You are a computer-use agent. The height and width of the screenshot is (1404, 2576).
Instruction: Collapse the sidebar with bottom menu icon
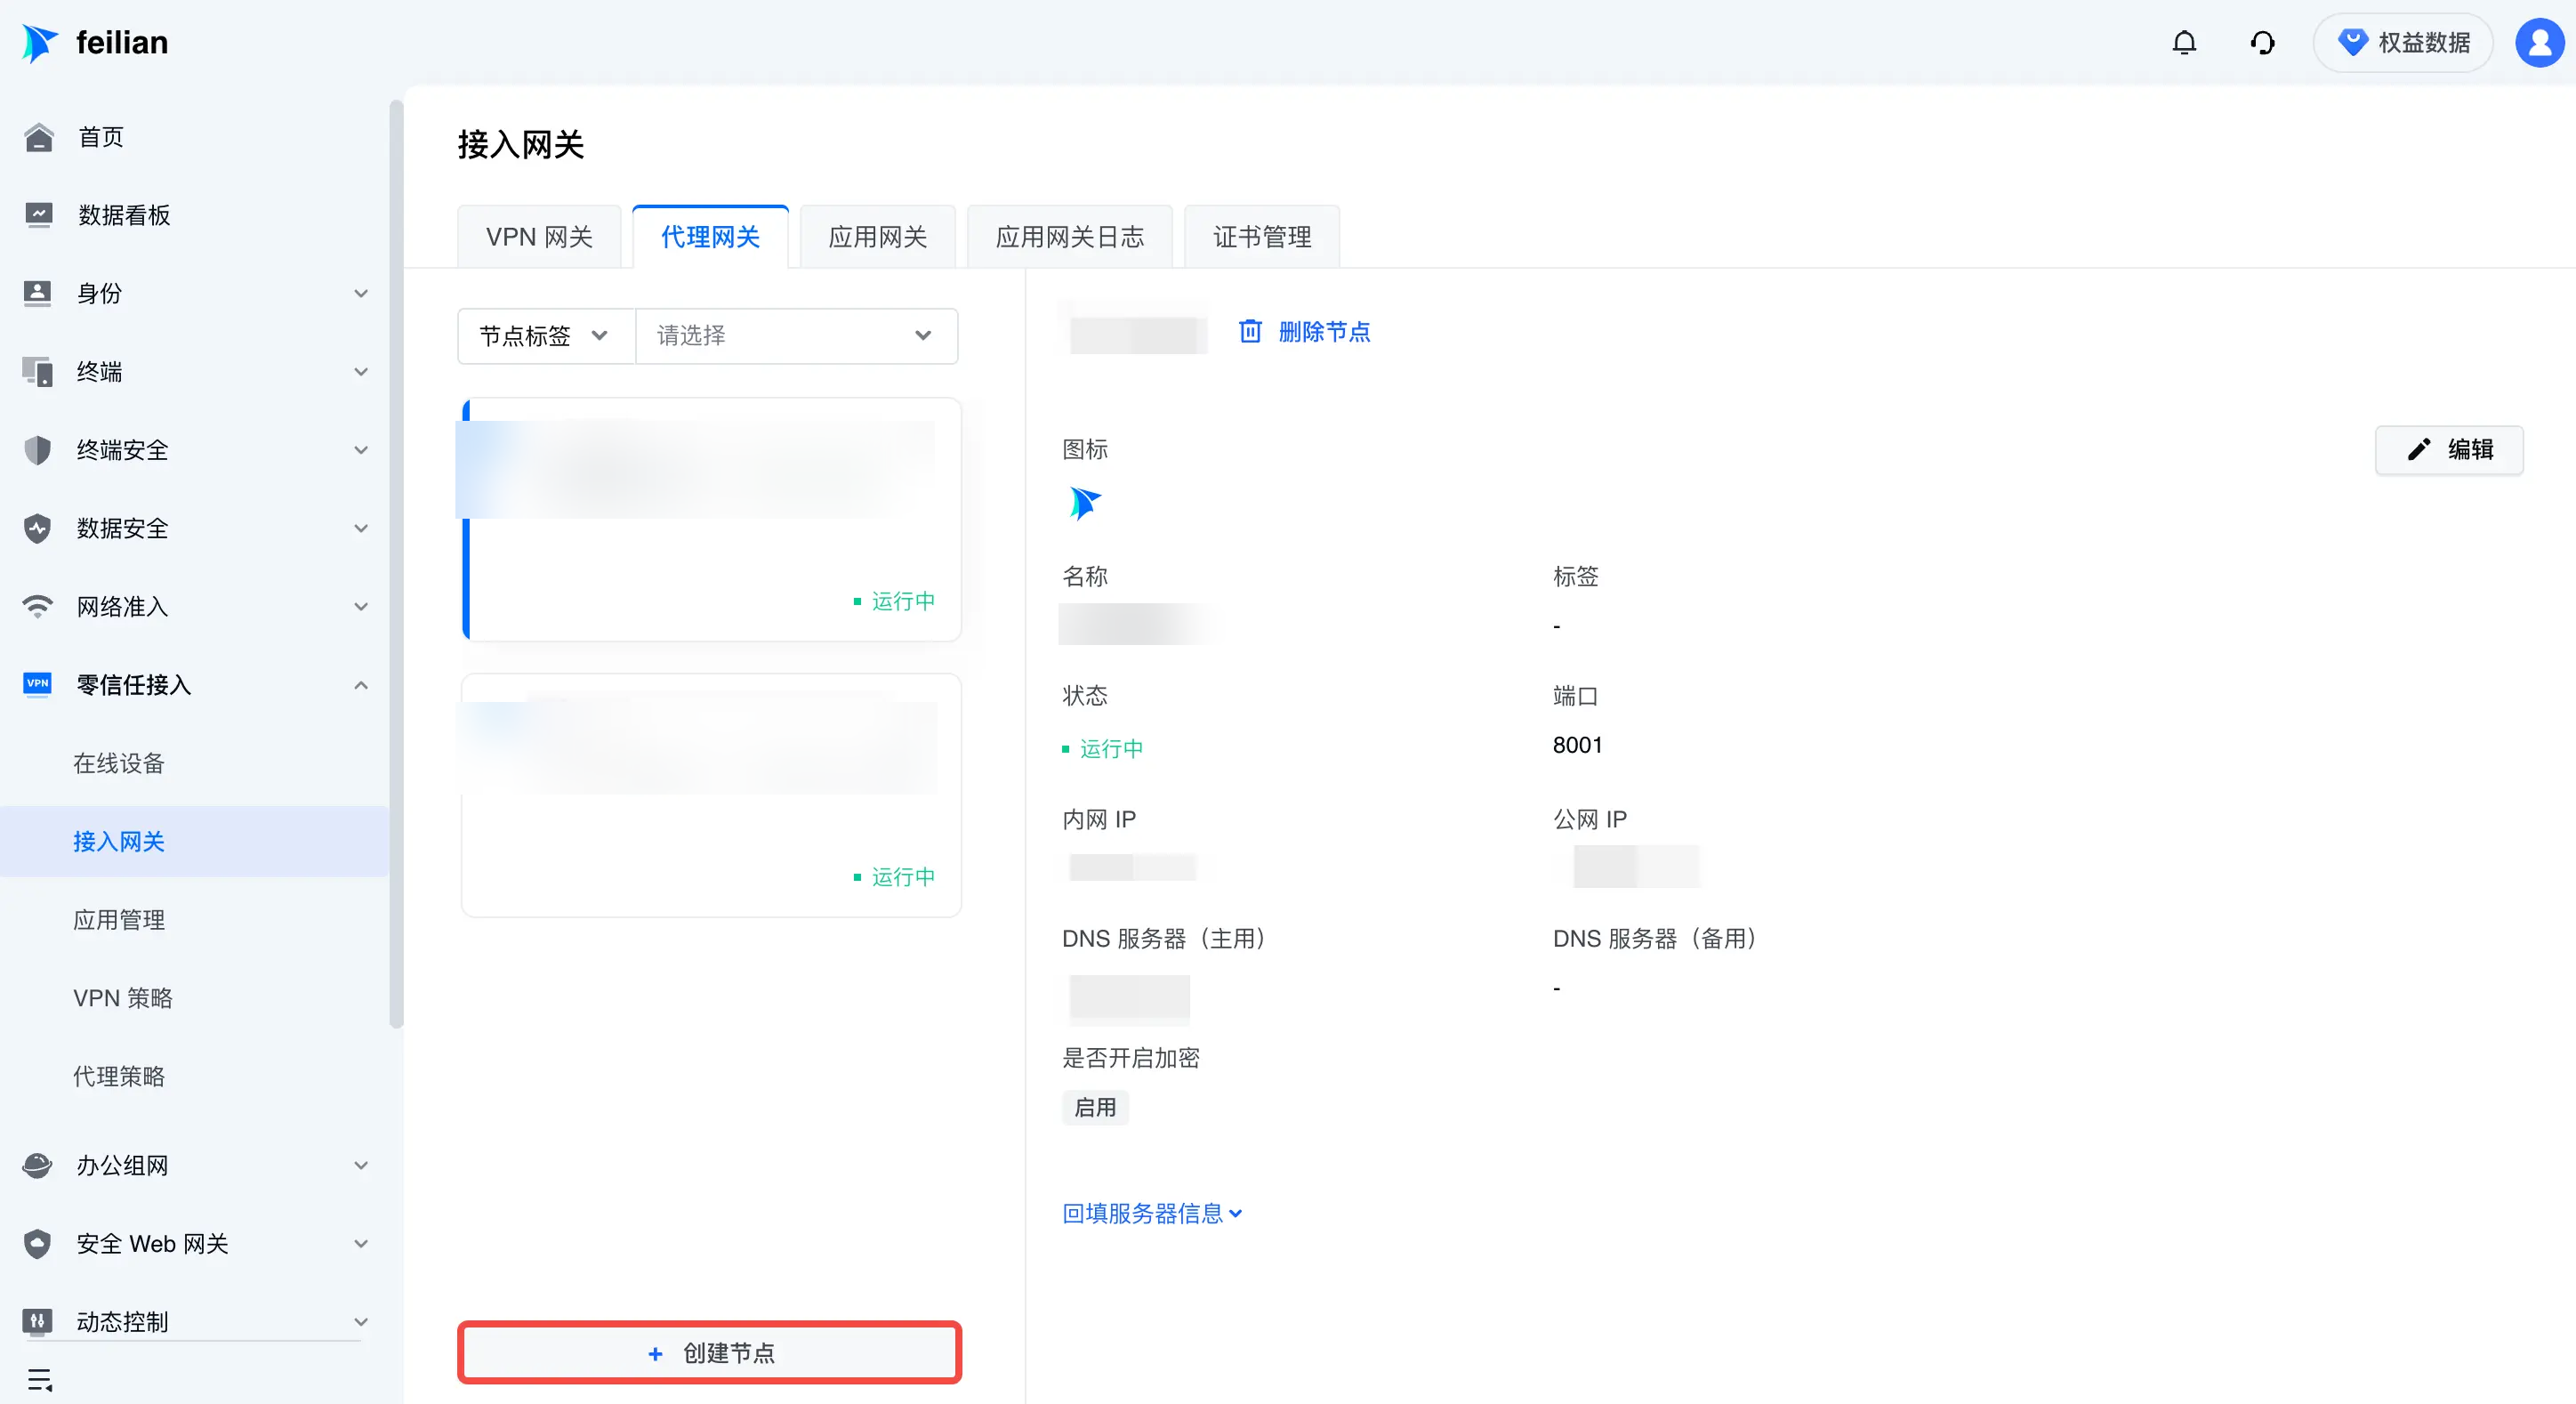[40, 1380]
